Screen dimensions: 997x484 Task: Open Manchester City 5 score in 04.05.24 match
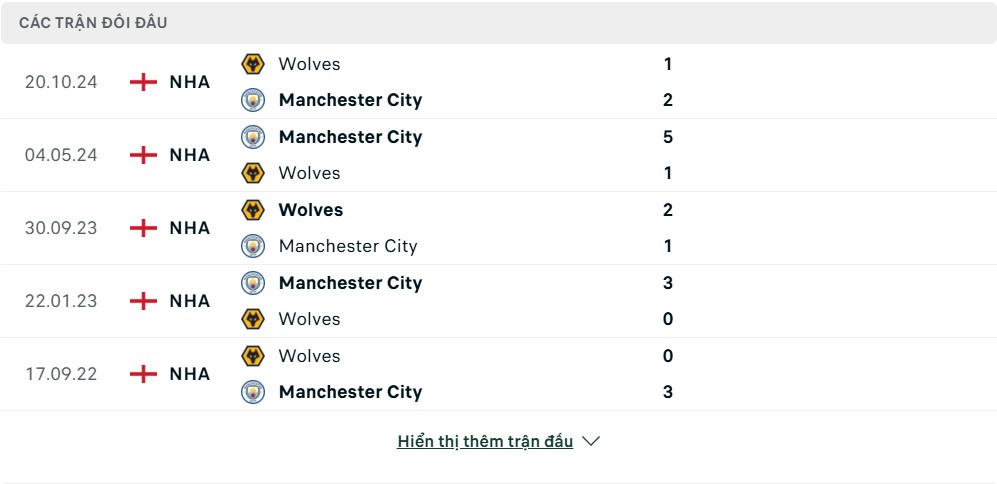click(668, 137)
